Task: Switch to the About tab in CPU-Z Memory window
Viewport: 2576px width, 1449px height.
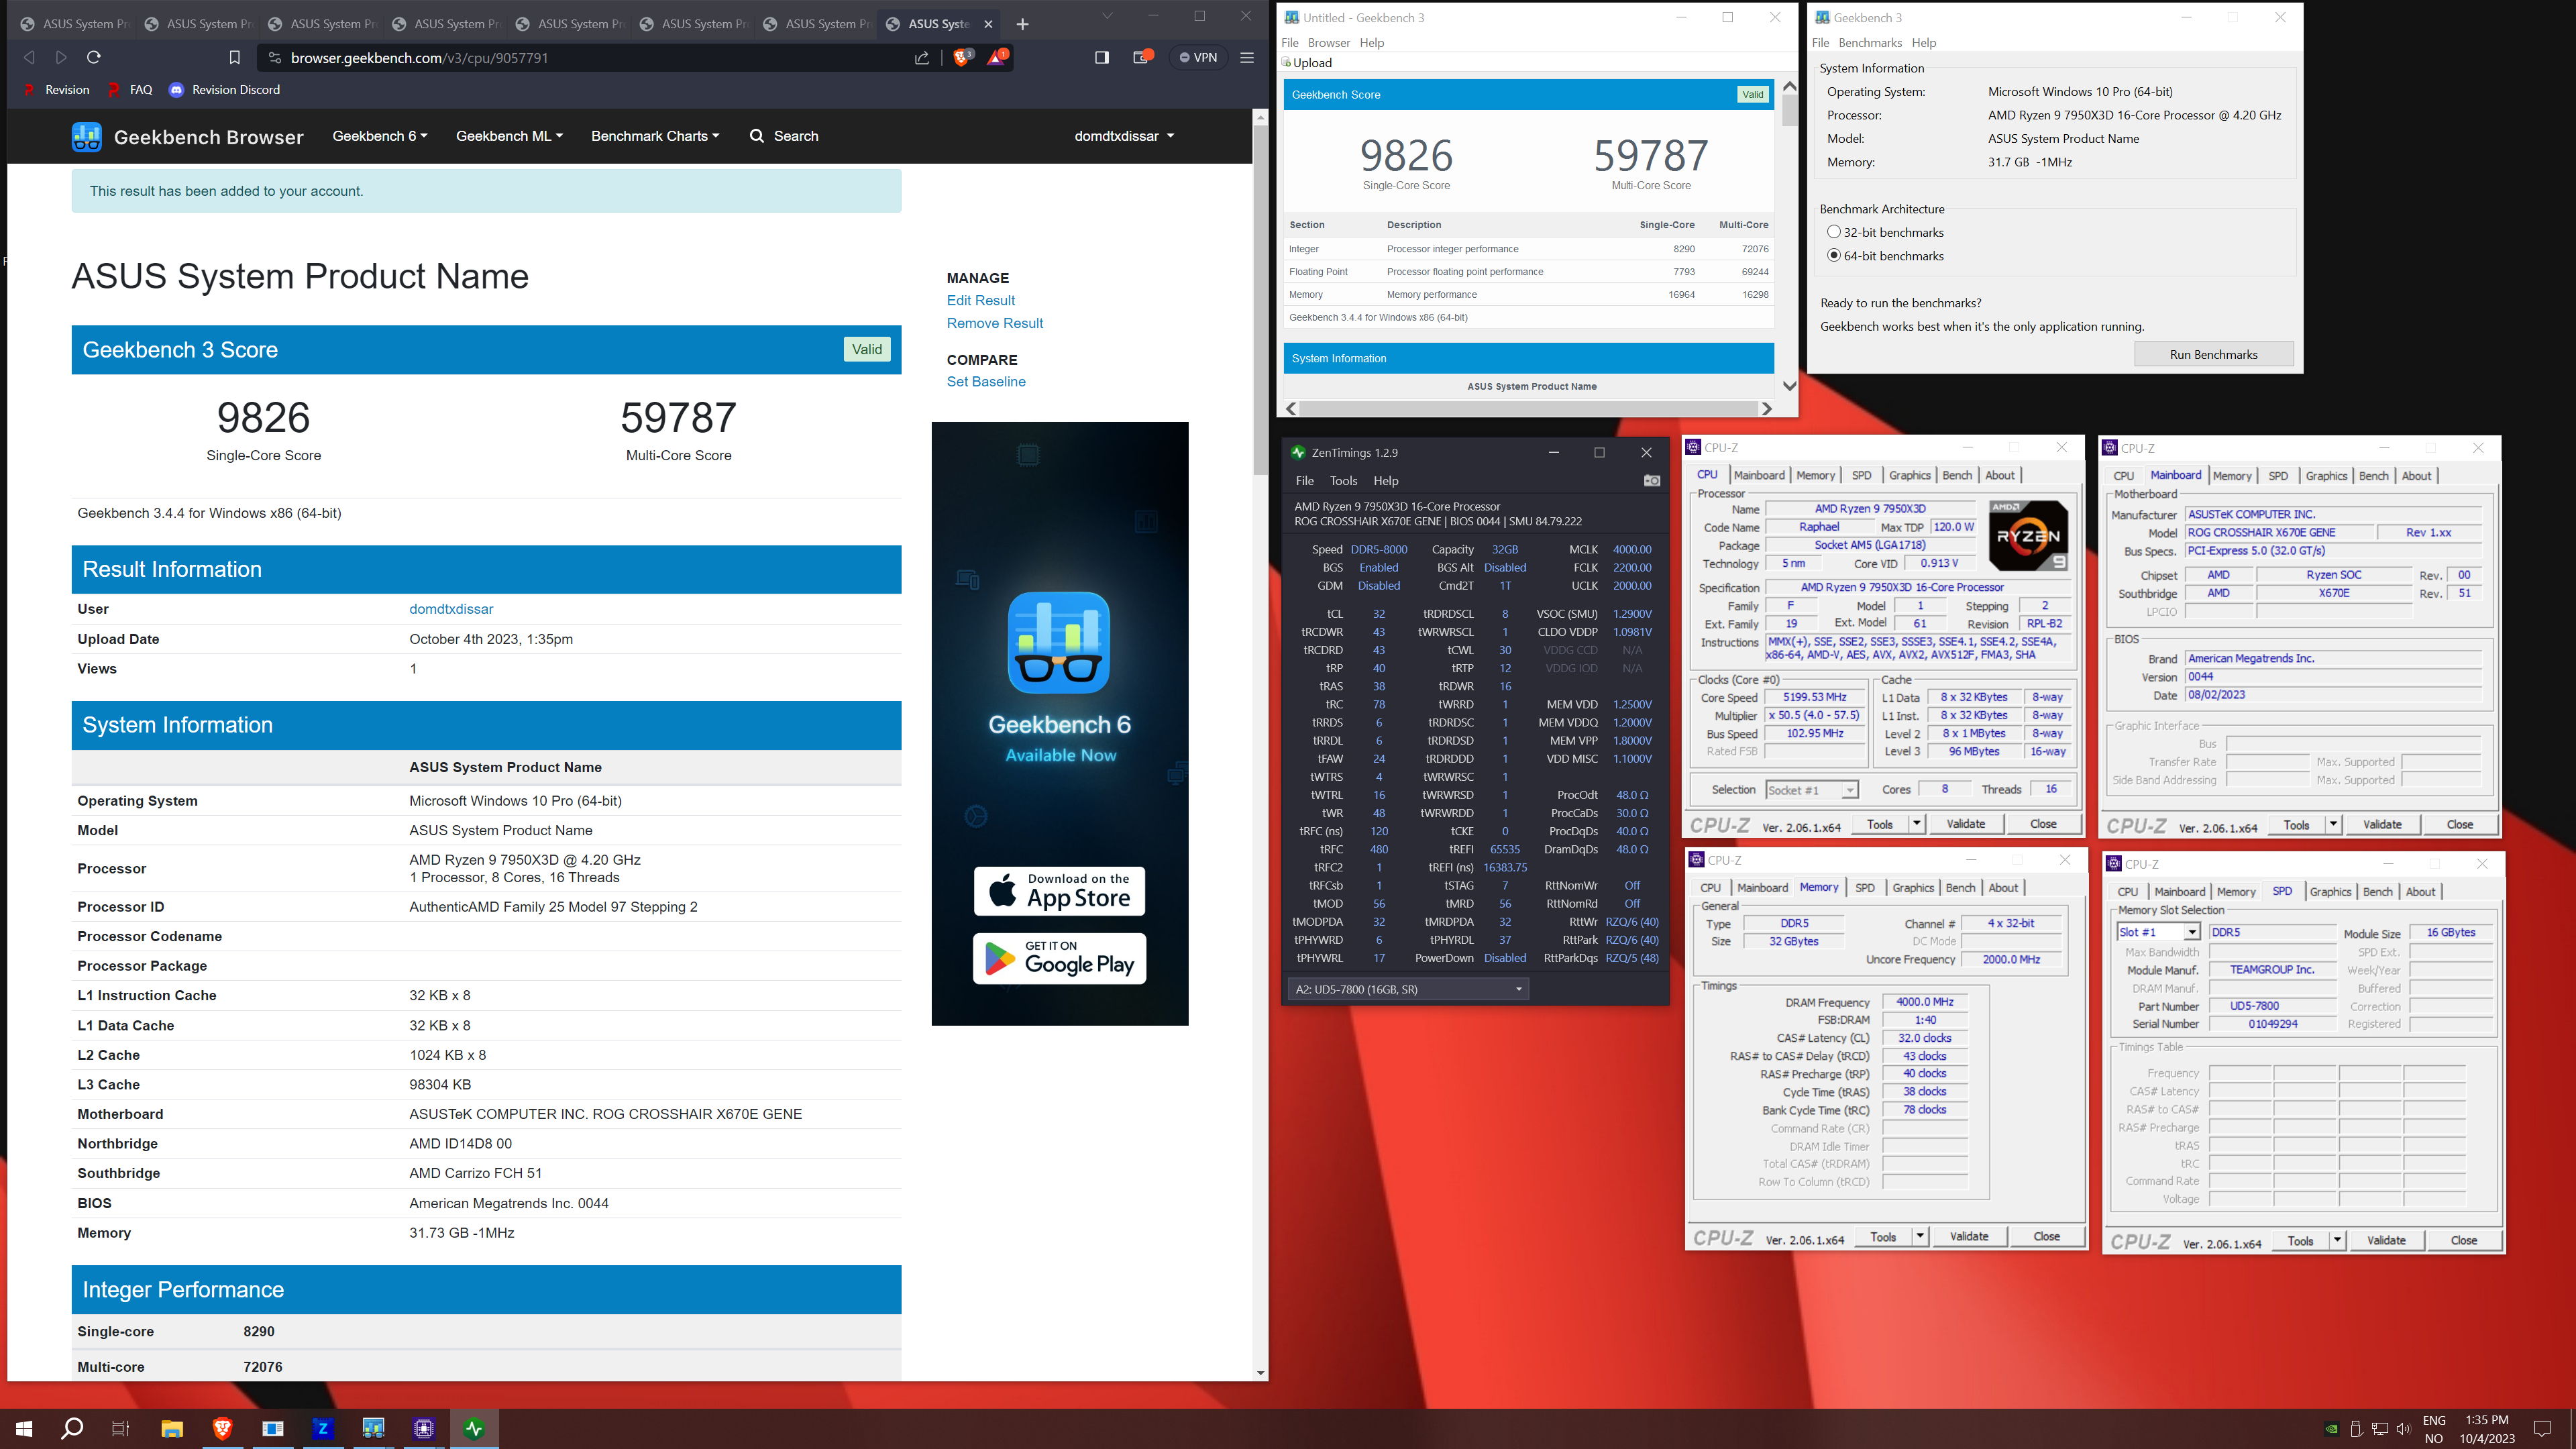Action: [2002, 888]
